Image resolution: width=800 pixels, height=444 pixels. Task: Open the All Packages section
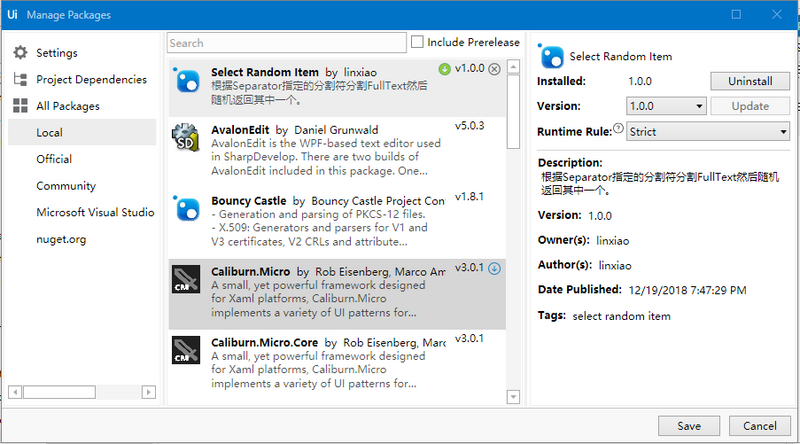coord(68,106)
